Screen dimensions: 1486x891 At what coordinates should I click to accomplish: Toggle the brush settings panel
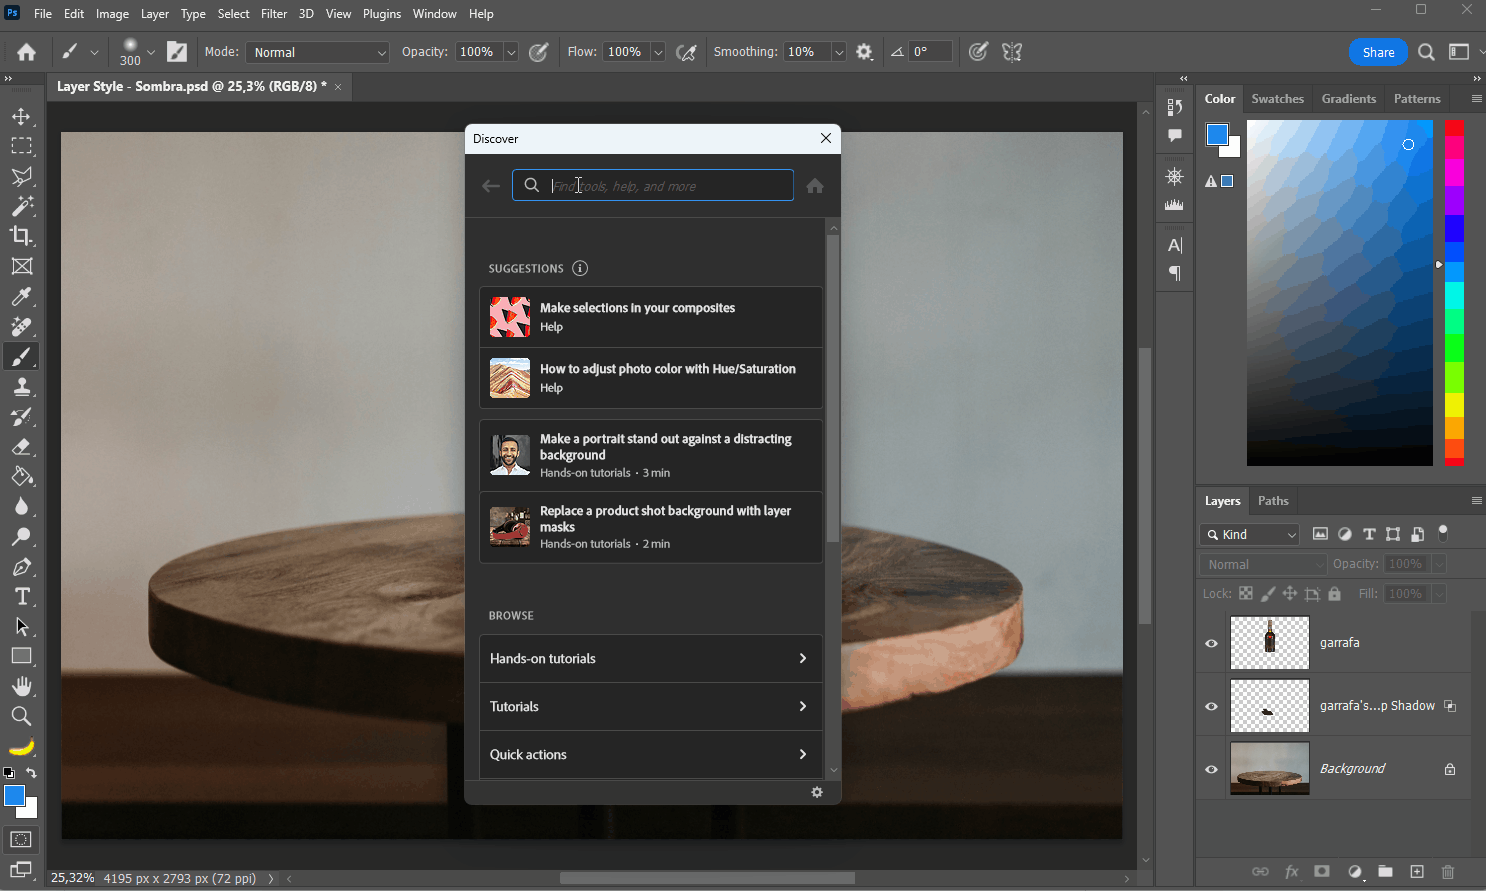tap(177, 52)
